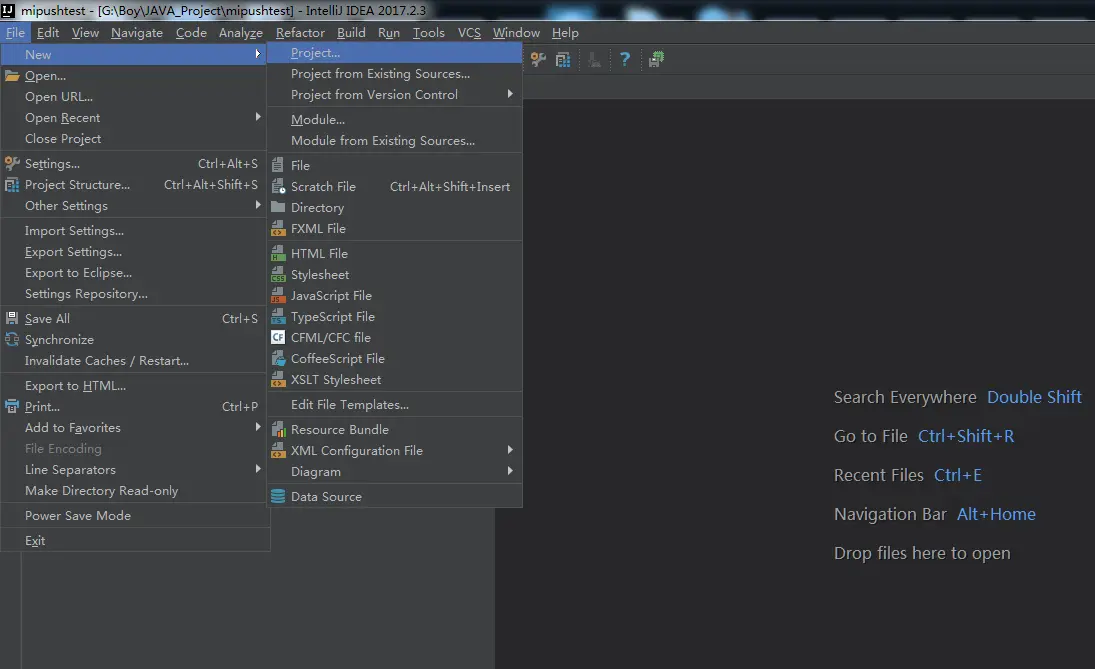Screen dimensions: 1095x669
Task: Expand the Open Recent submenu
Action: pyautogui.click(x=135, y=117)
